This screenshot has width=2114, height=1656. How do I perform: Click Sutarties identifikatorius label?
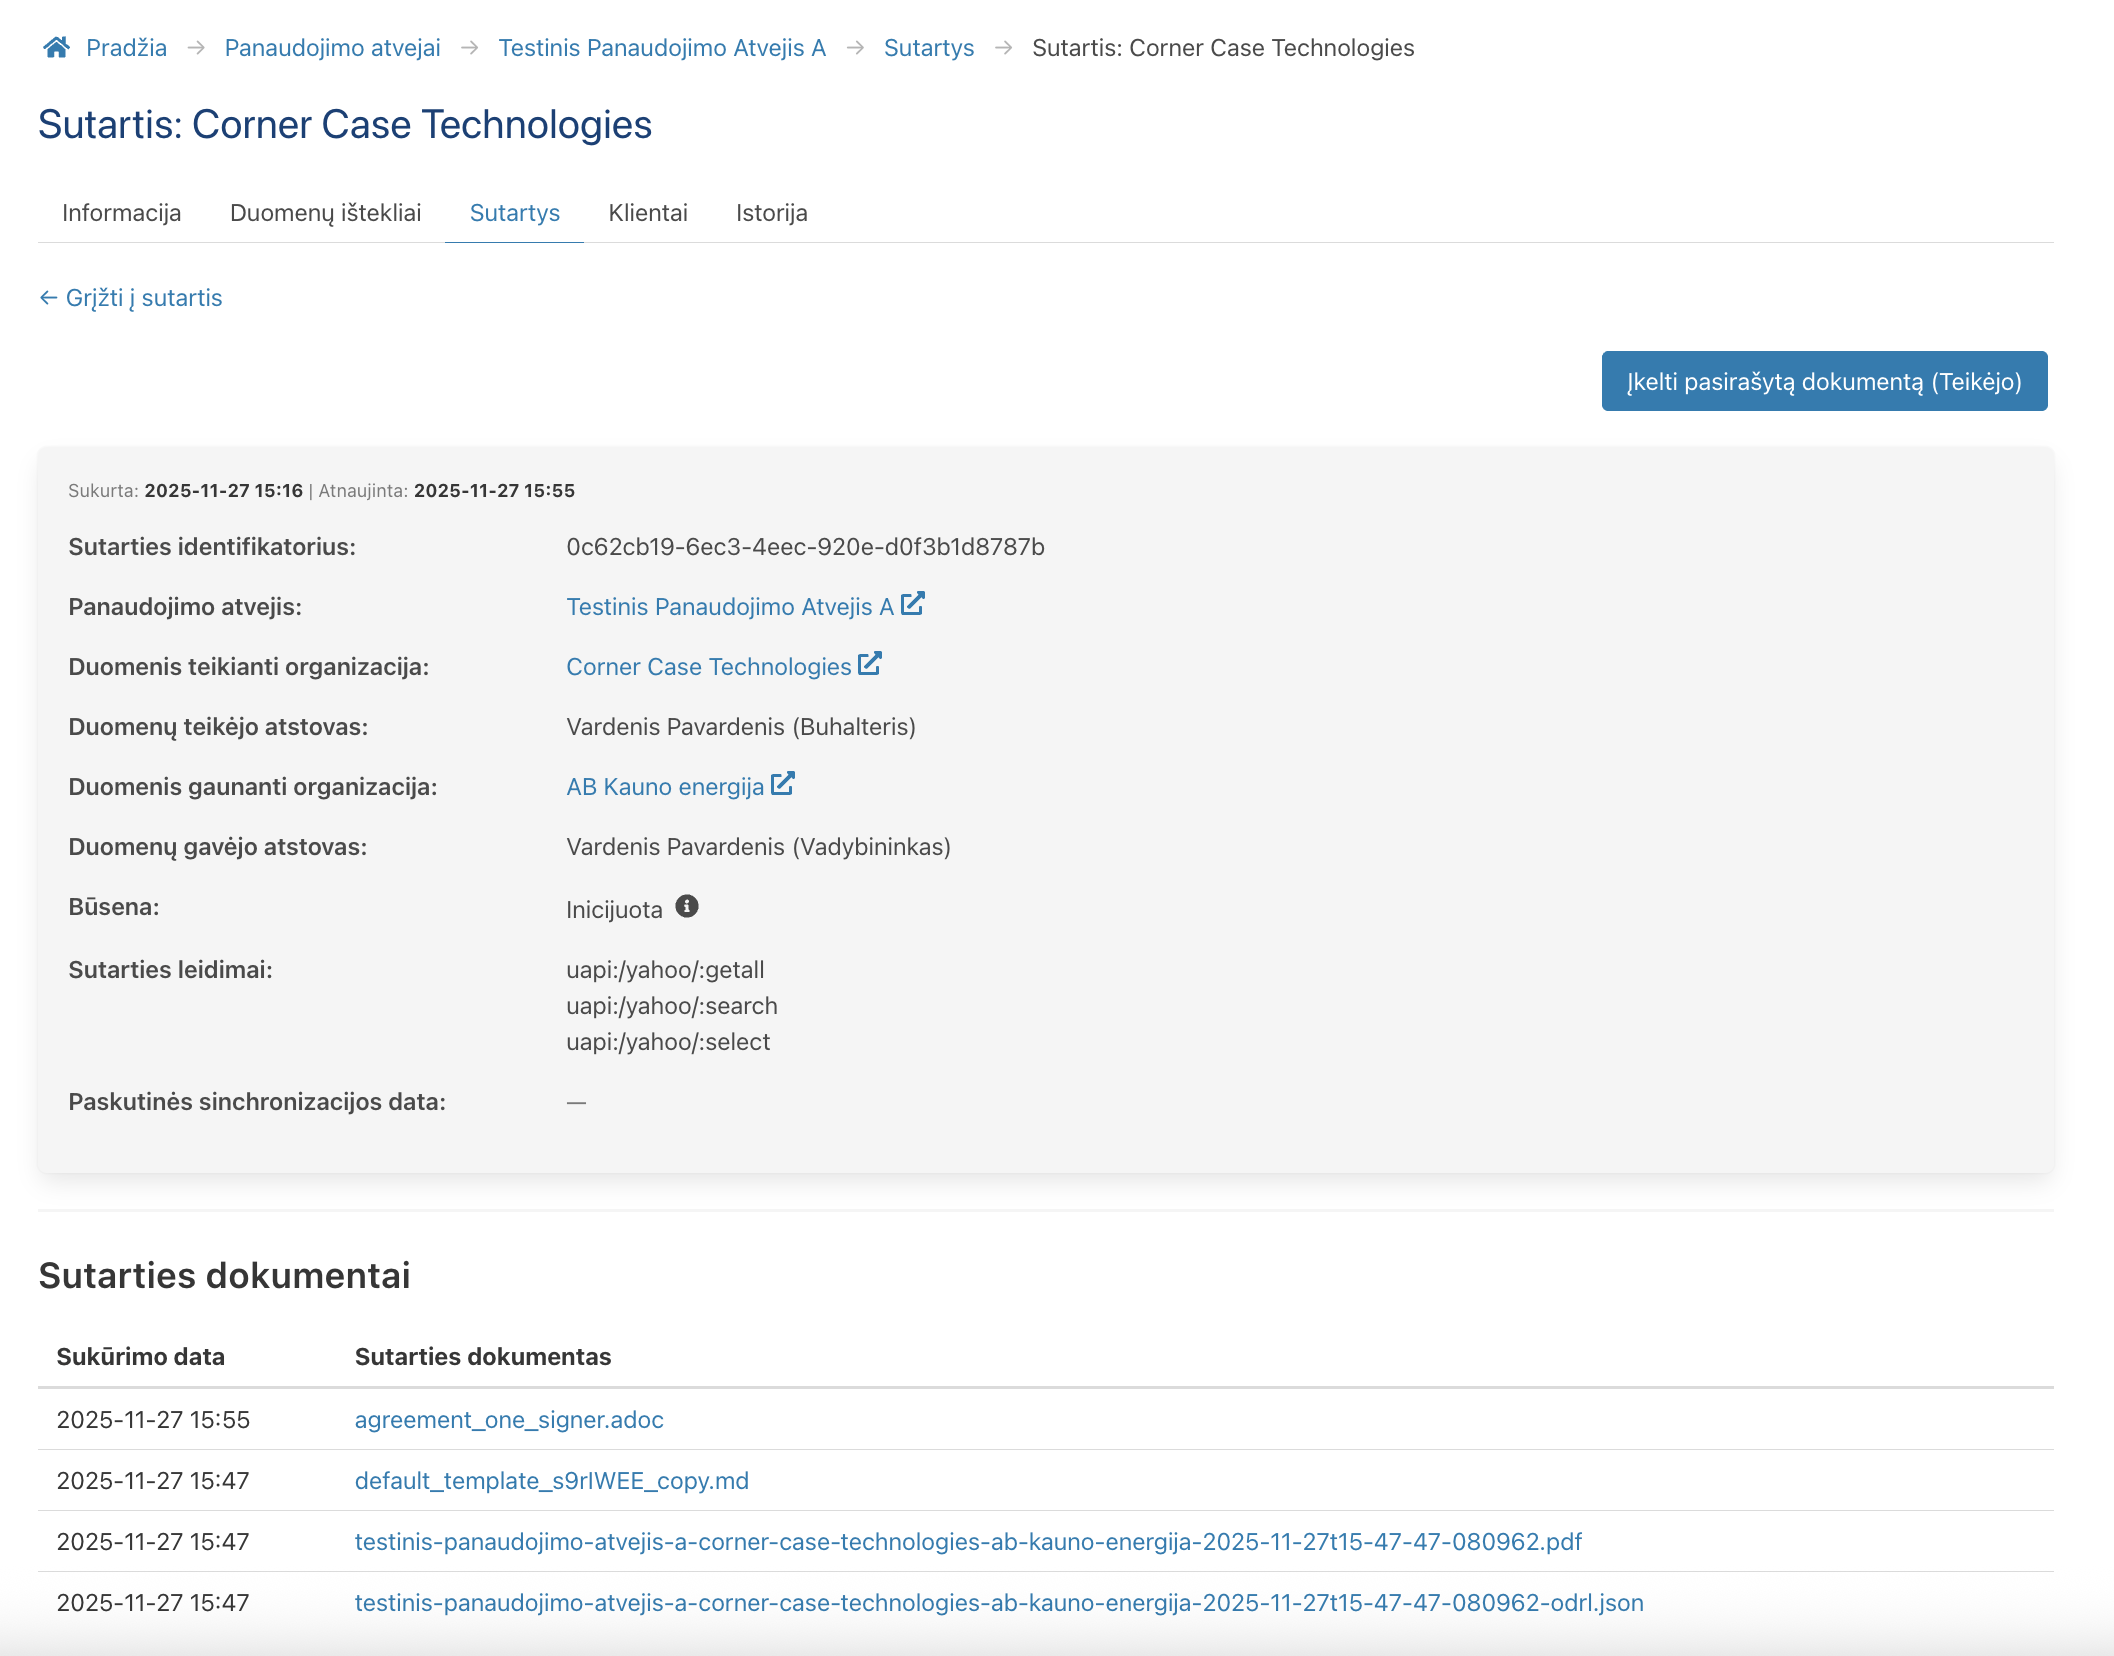[212, 547]
